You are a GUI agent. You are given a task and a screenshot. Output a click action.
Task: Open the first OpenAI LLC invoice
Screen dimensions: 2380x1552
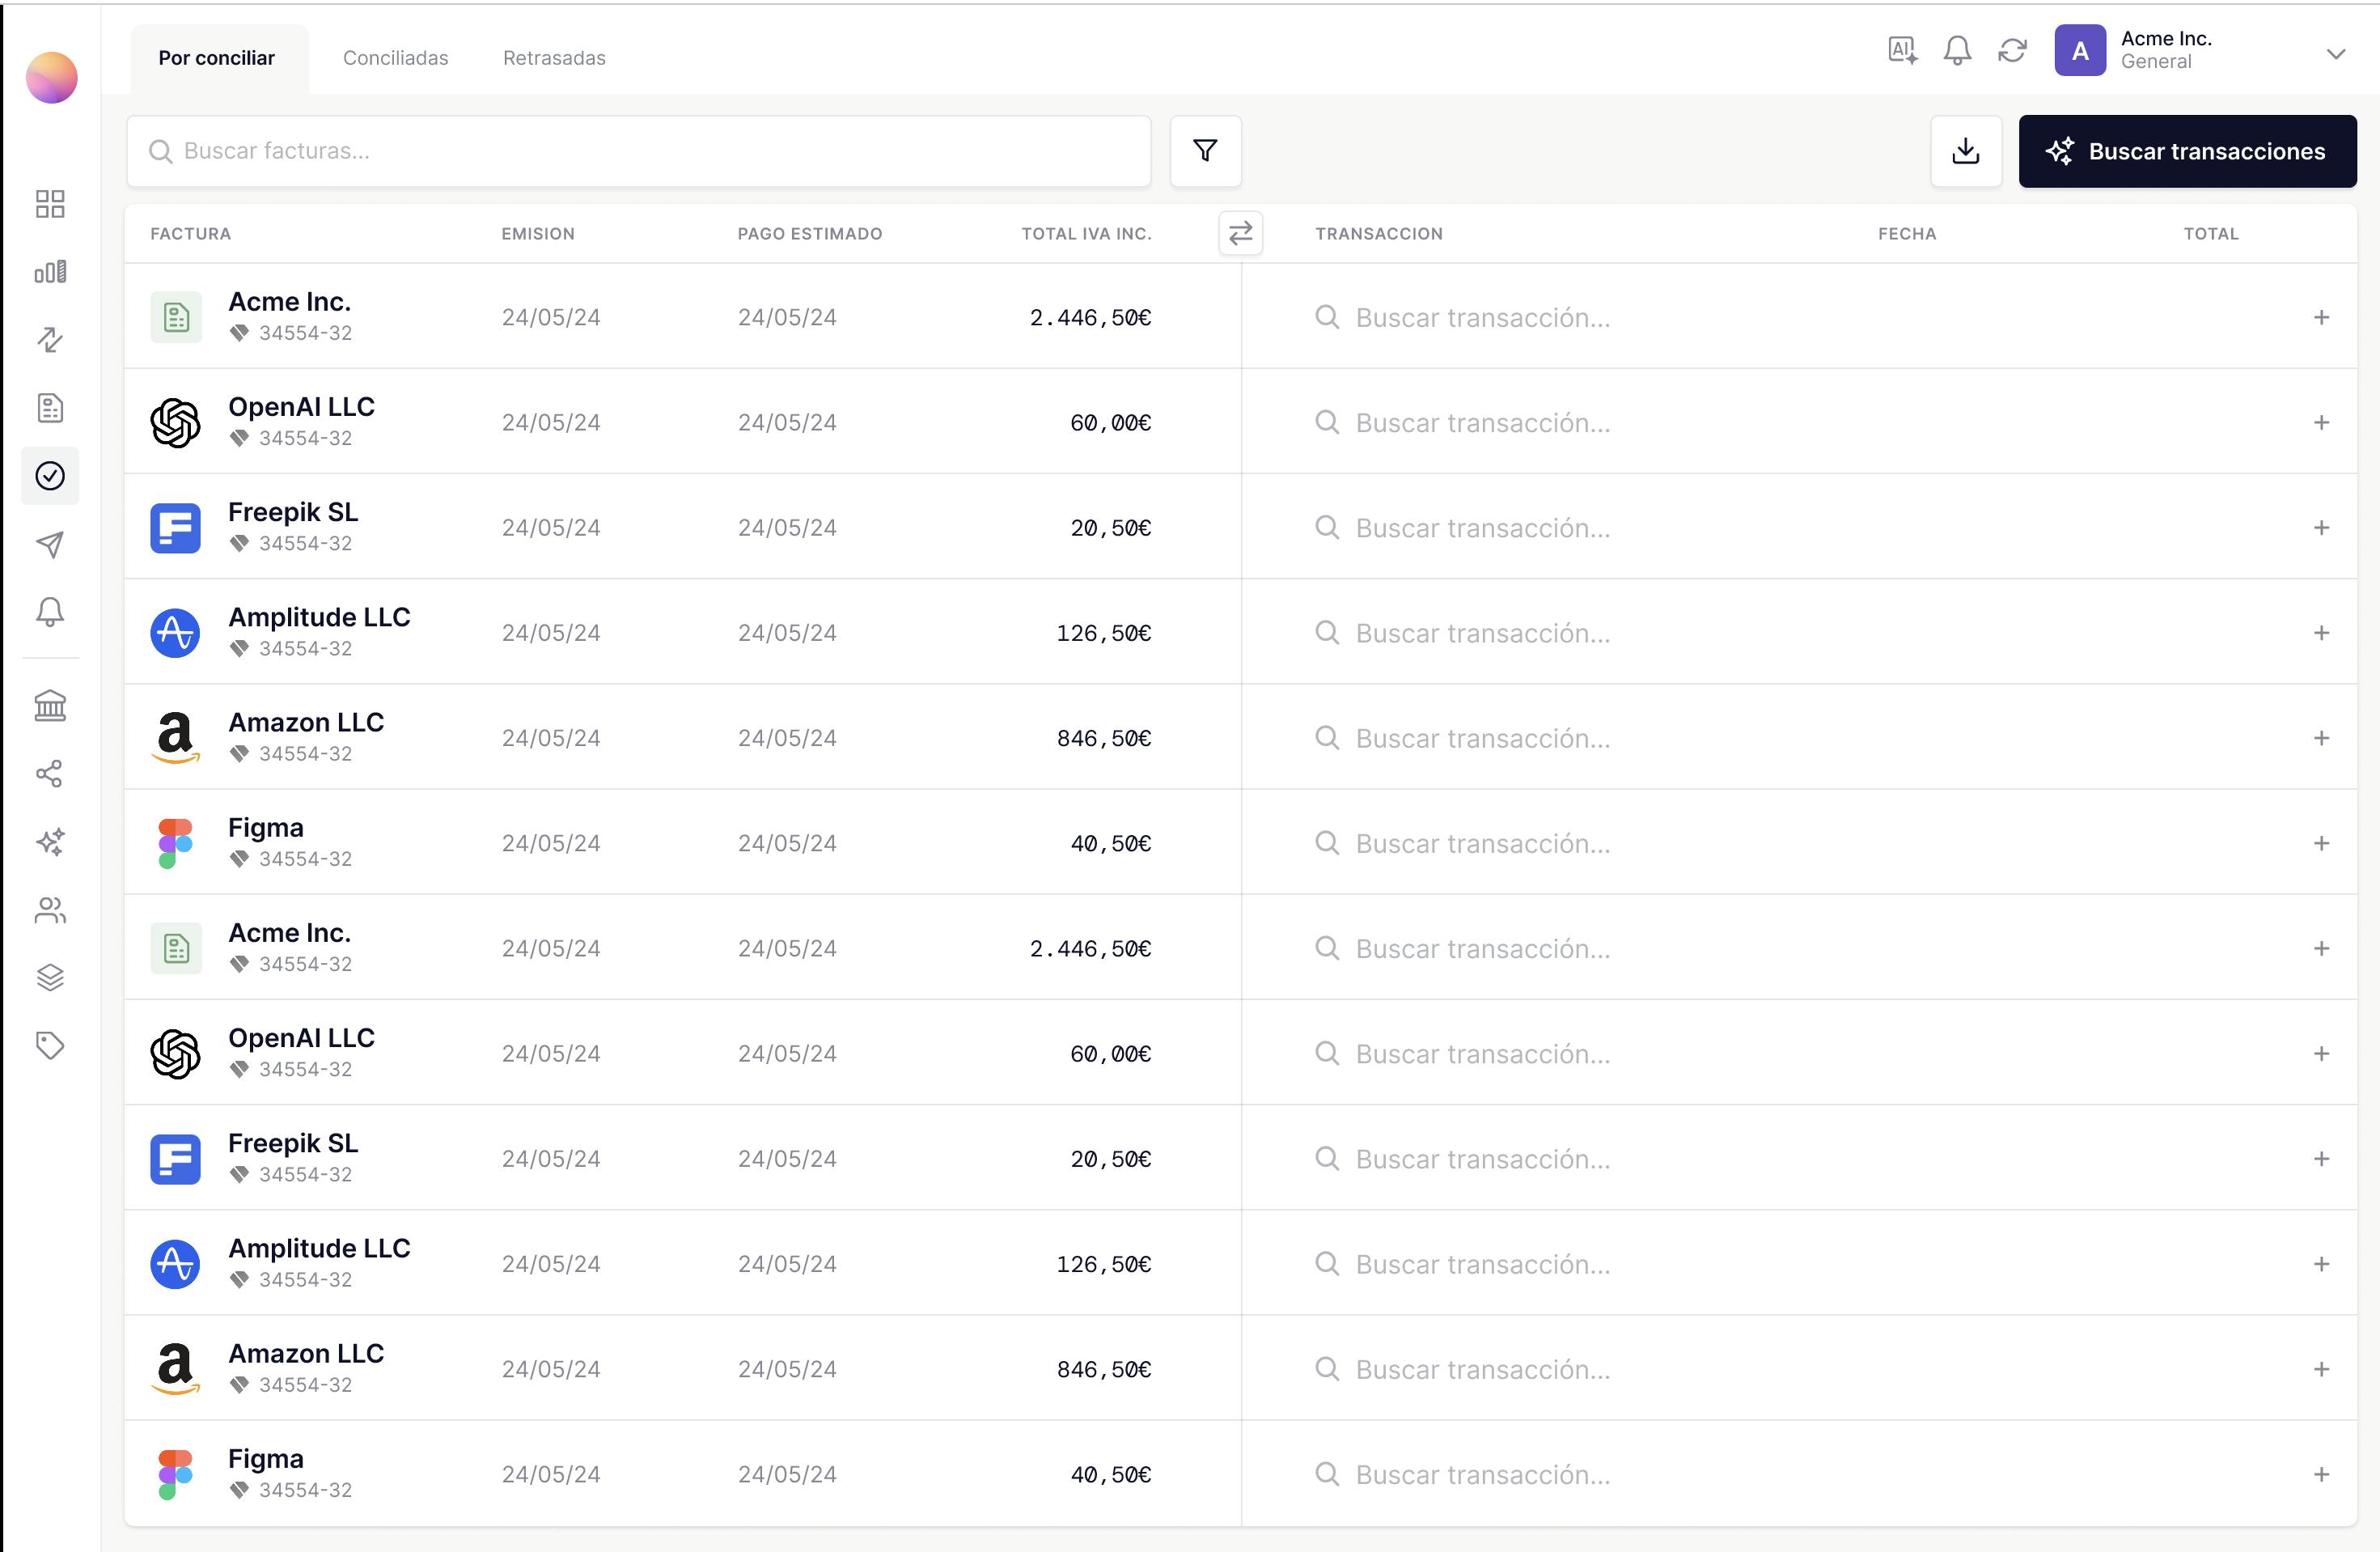301,408
